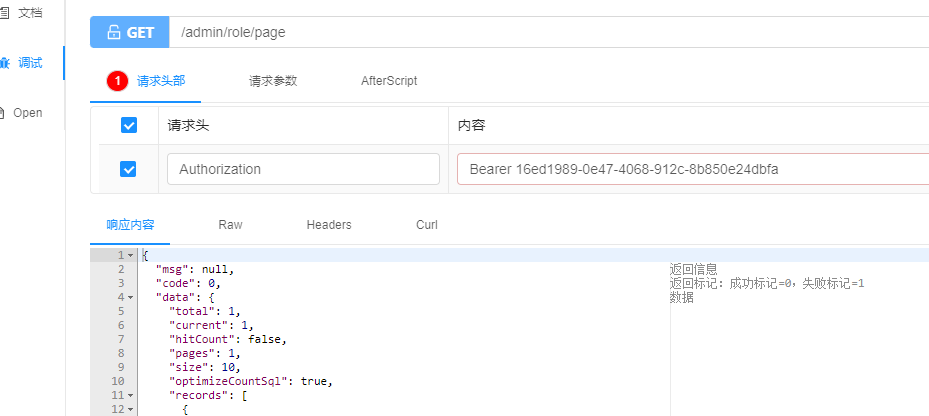Click the blue GET method button
Image resolution: width=929 pixels, height=416 pixels.
point(130,32)
